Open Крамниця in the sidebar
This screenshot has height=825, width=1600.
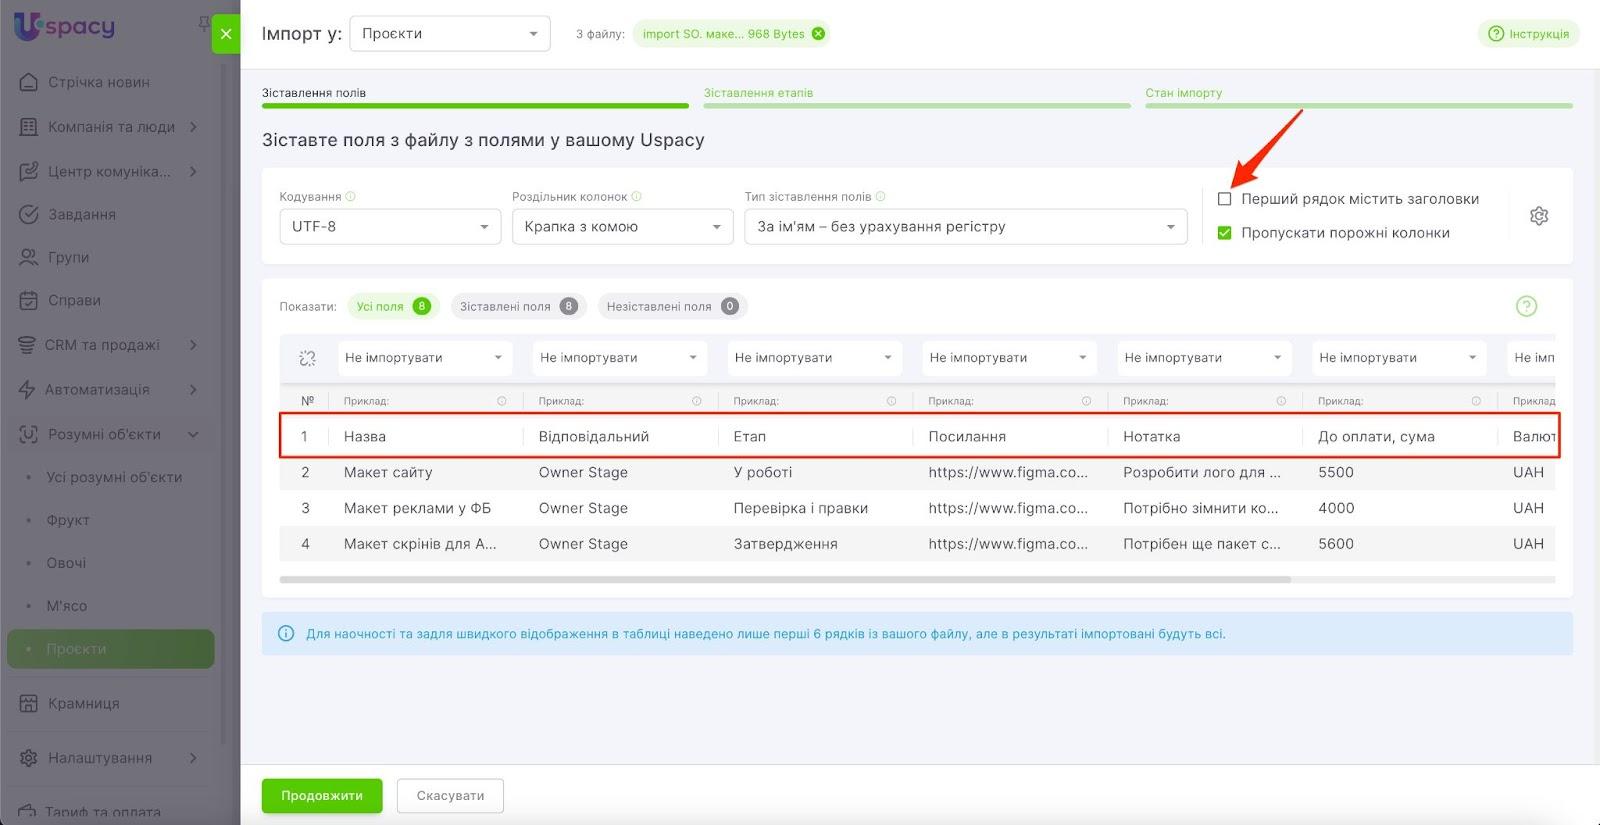point(84,703)
